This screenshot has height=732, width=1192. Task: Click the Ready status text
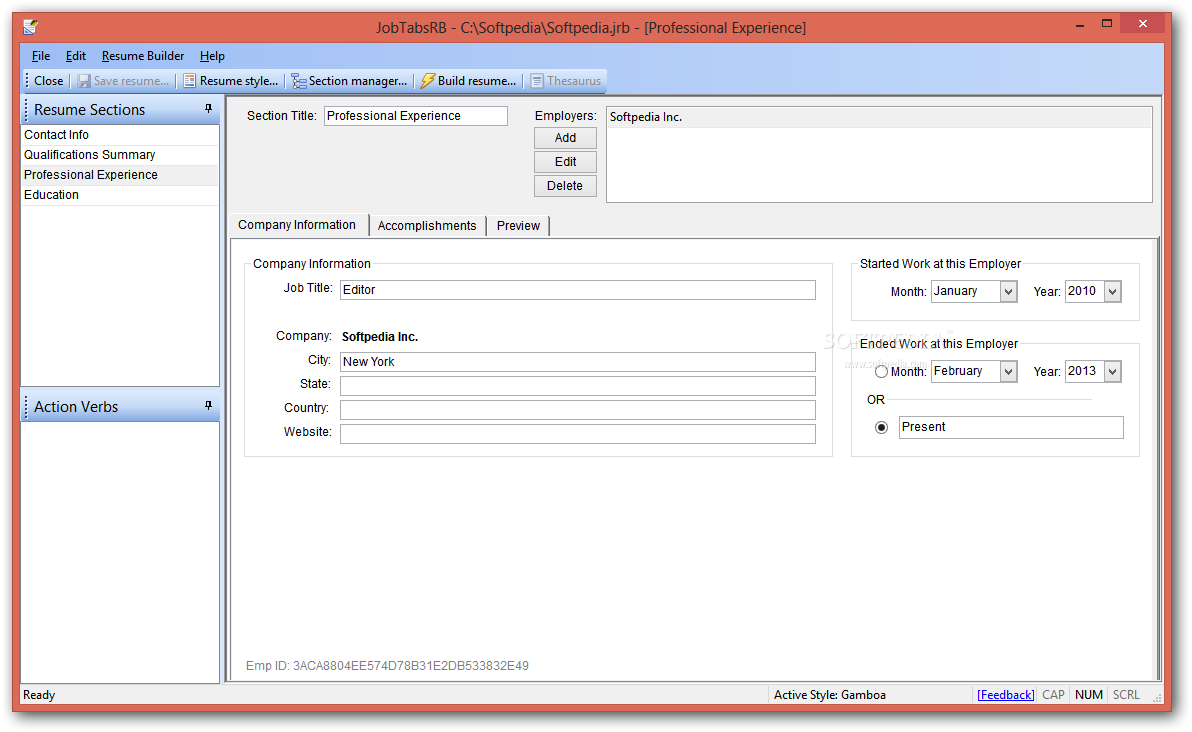tap(39, 695)
